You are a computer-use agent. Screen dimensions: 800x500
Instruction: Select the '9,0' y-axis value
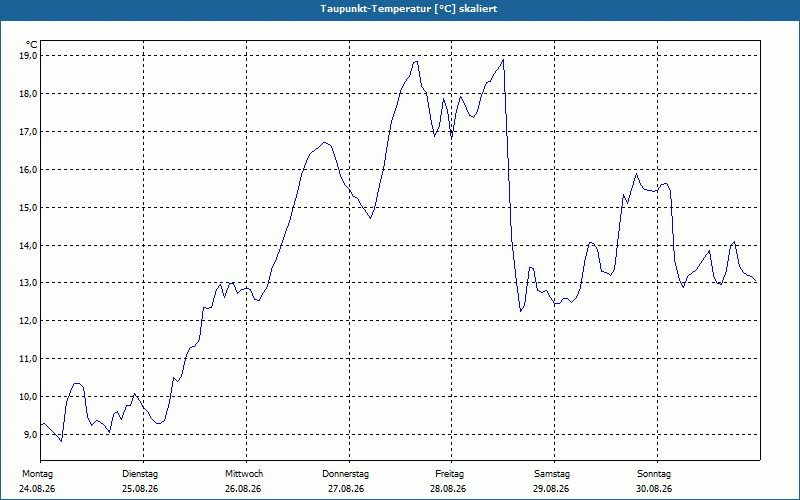point(30,434)
